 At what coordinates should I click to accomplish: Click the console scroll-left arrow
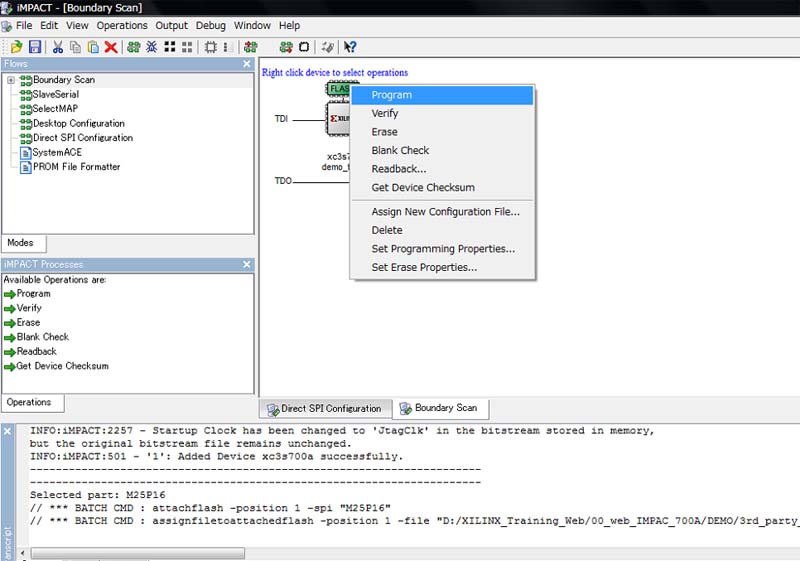coord(22,553)
